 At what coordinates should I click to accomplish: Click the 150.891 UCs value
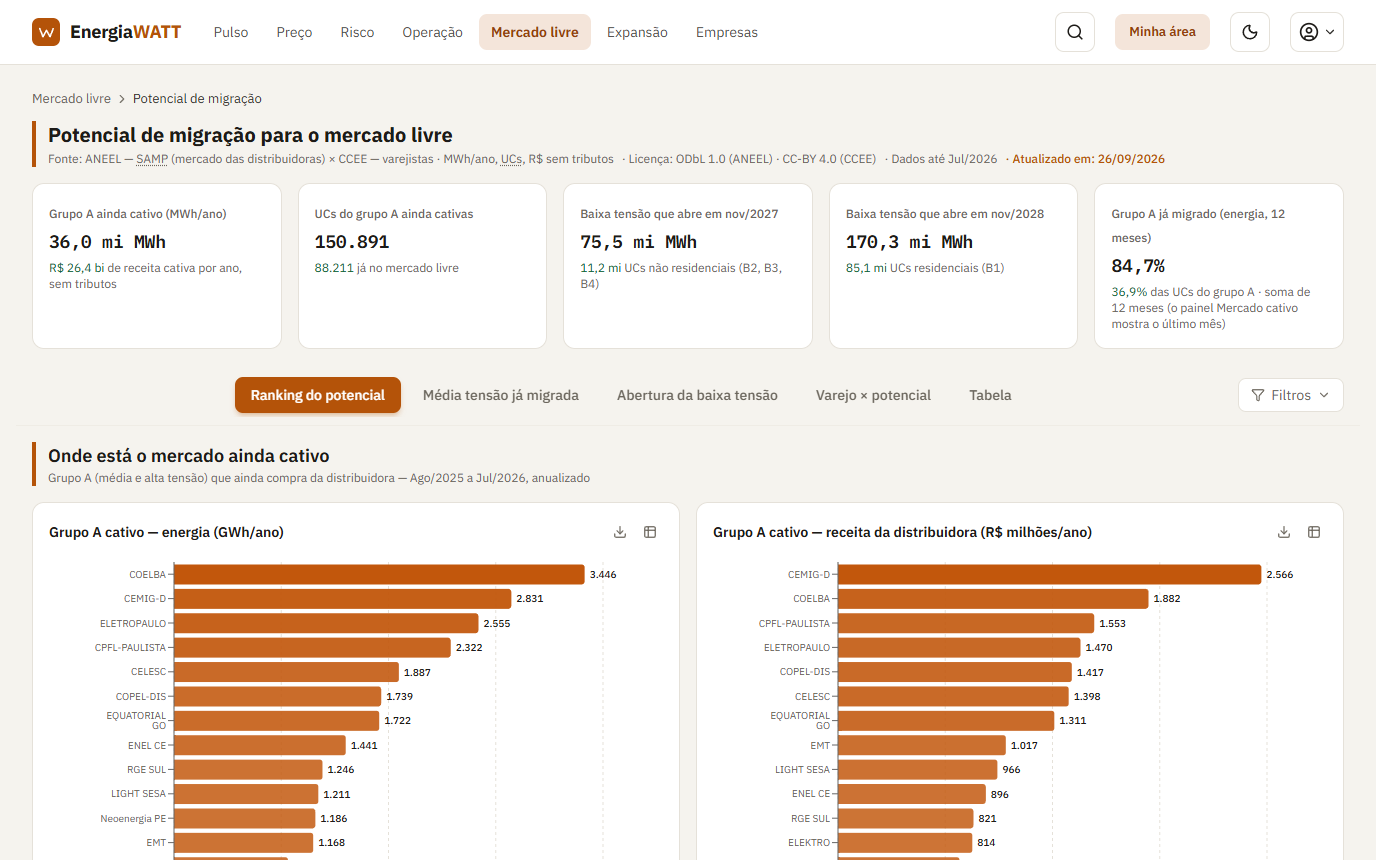coord(352,242)
